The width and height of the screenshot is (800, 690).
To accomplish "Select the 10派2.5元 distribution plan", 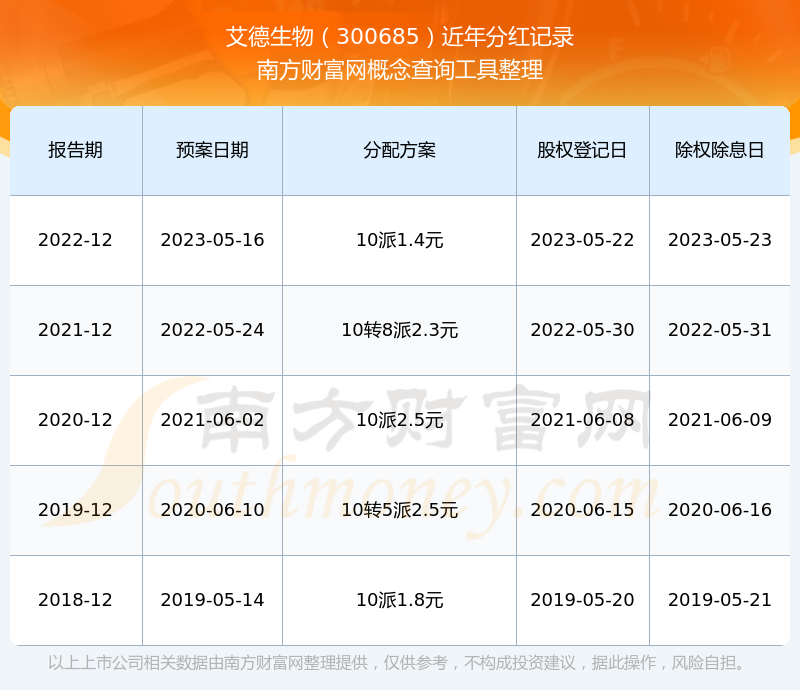I will [x=399, y=420].
